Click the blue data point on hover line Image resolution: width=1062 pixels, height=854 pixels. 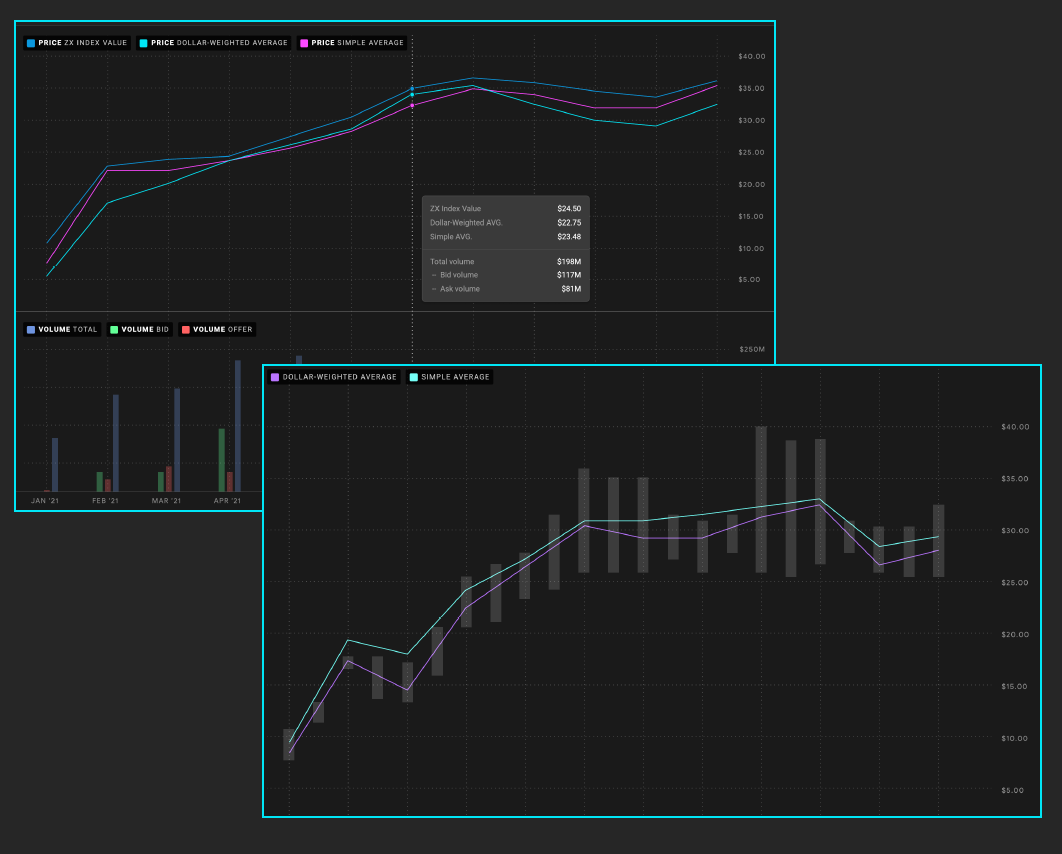[x=412, y=88]
